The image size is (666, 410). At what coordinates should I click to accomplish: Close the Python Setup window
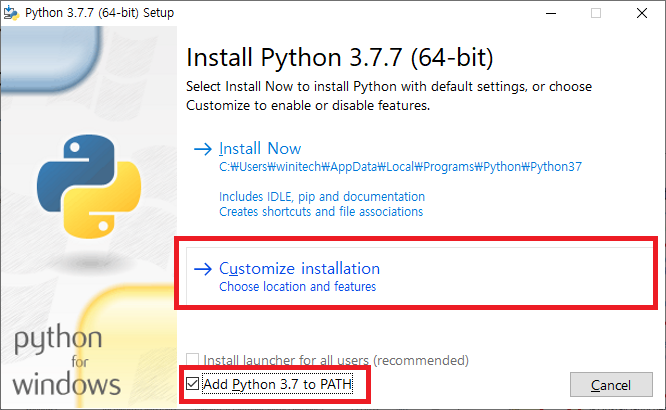point(642,13)
